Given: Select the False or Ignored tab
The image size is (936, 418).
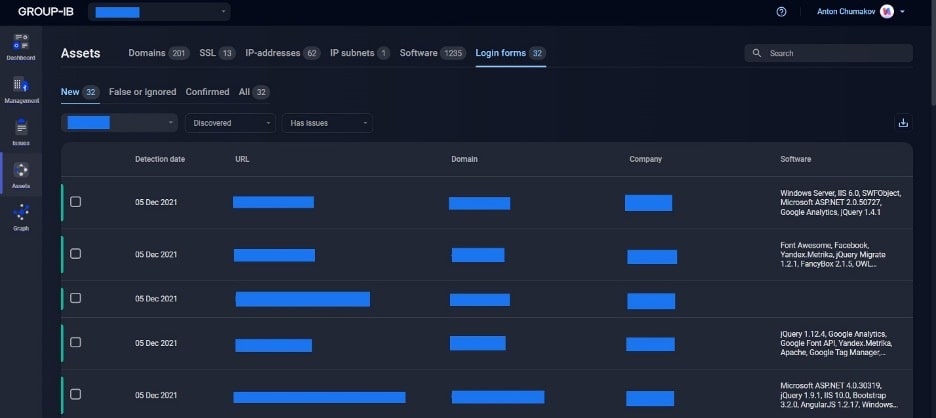Looking at the screenshot, I should click(142, 92).
